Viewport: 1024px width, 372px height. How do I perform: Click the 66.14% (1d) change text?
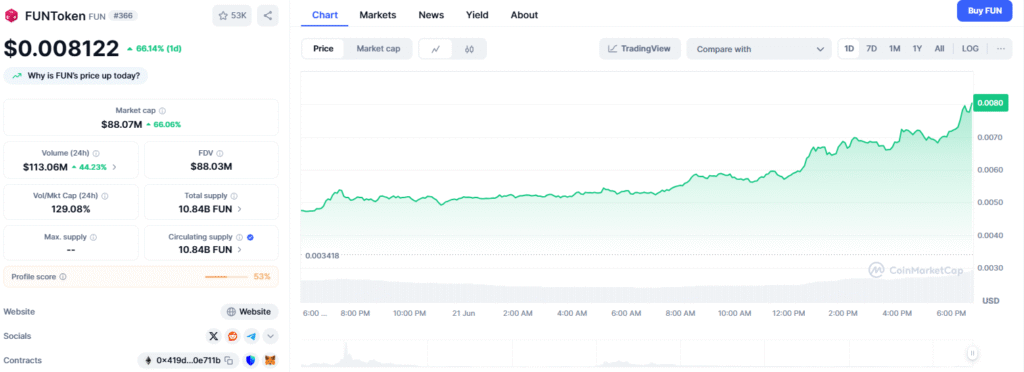tap(153, 48)
